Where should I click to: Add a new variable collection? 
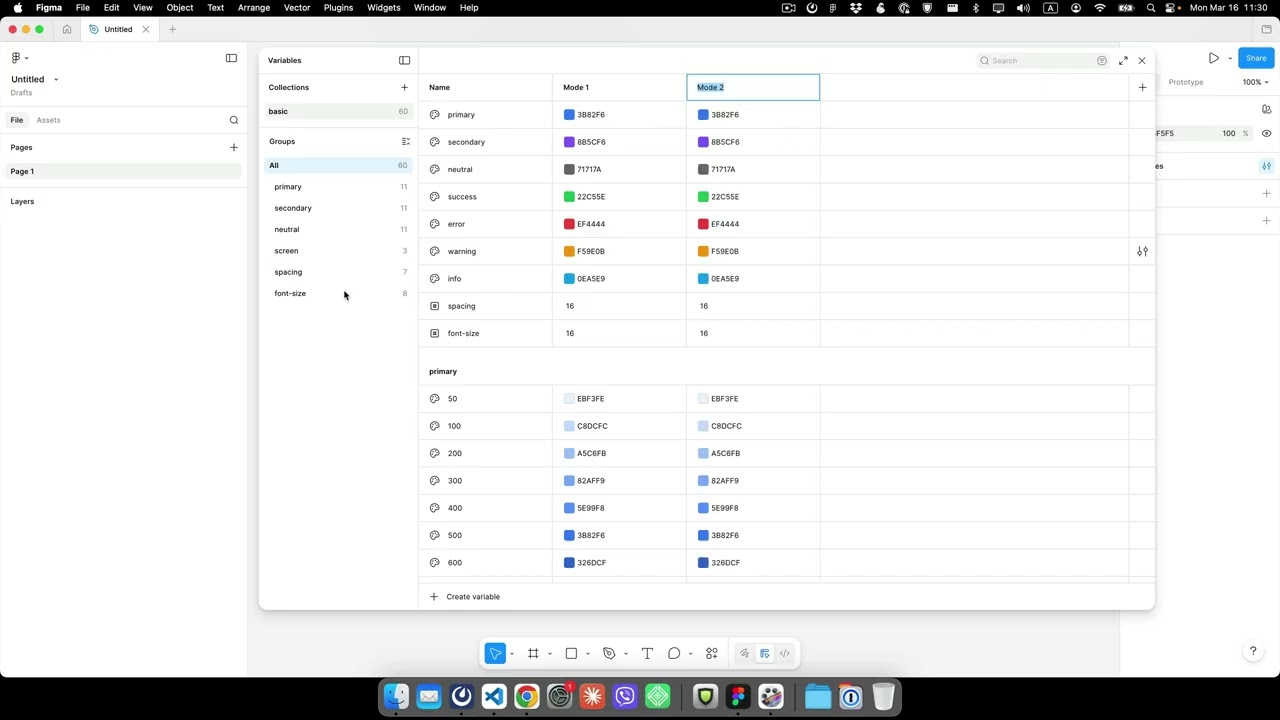tap(404, 87)
